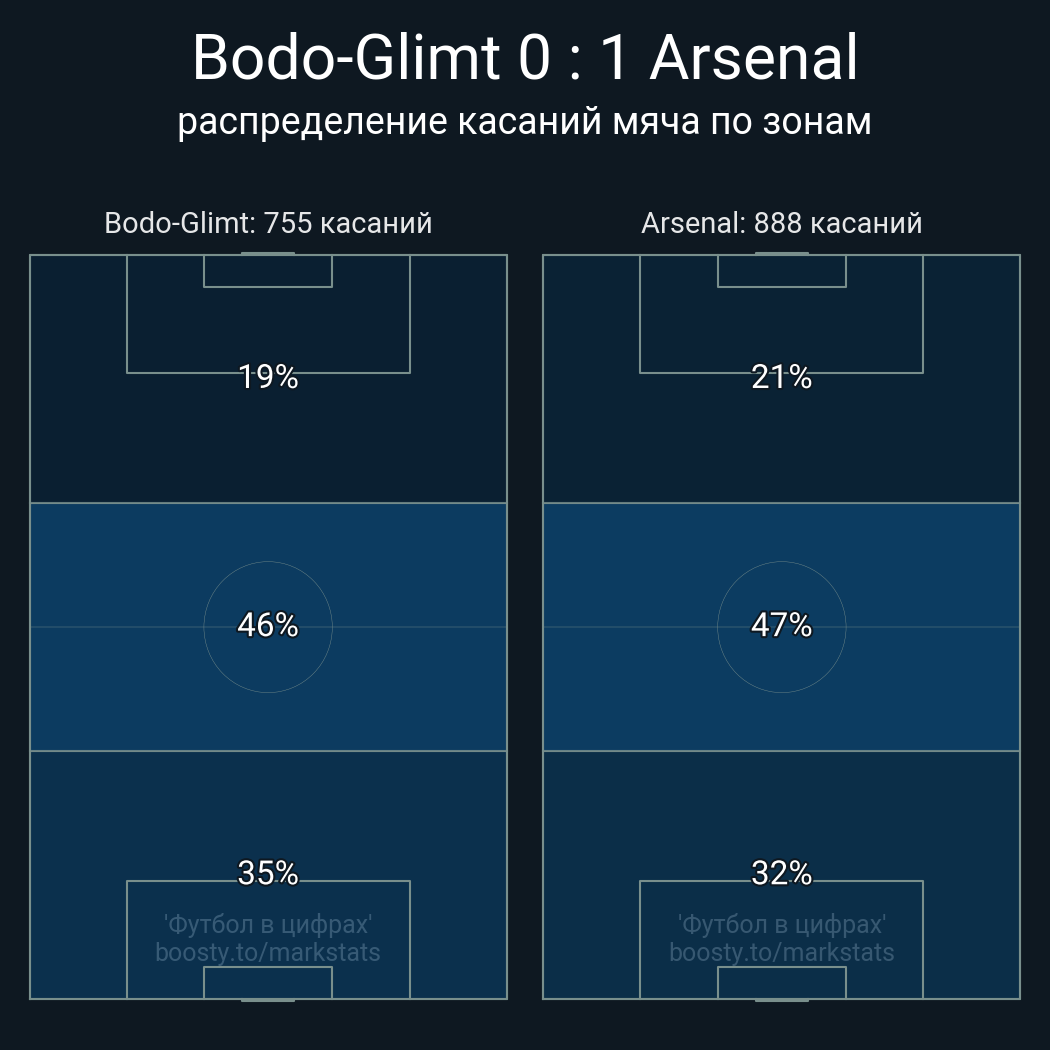This screenshot has width=1050, height=1050.
Task: Open the boosty.to/markstats link on the right pitch
Action: [x=781, y=952]
